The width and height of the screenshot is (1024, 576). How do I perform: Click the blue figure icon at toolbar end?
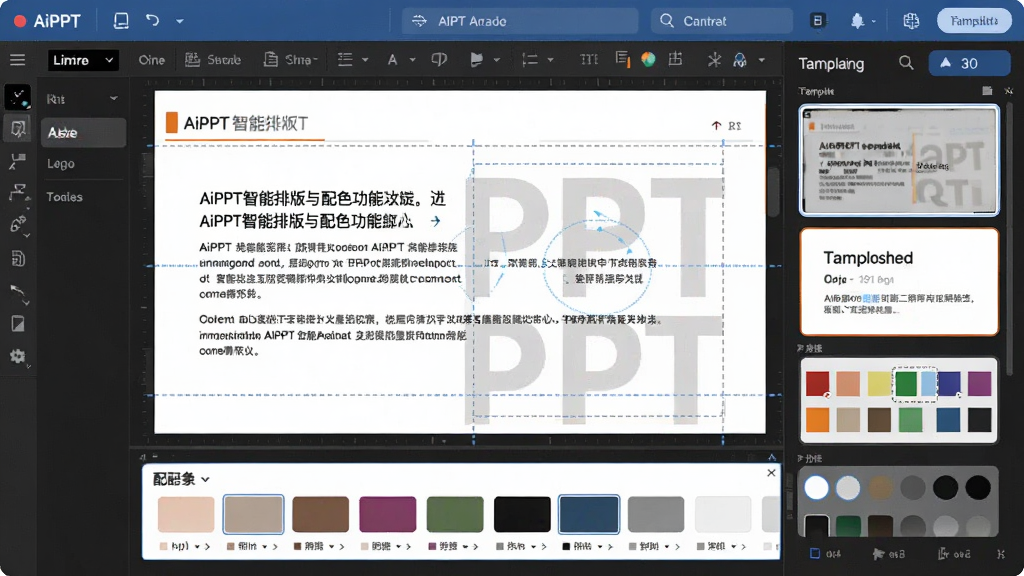(x=739, y=60)
